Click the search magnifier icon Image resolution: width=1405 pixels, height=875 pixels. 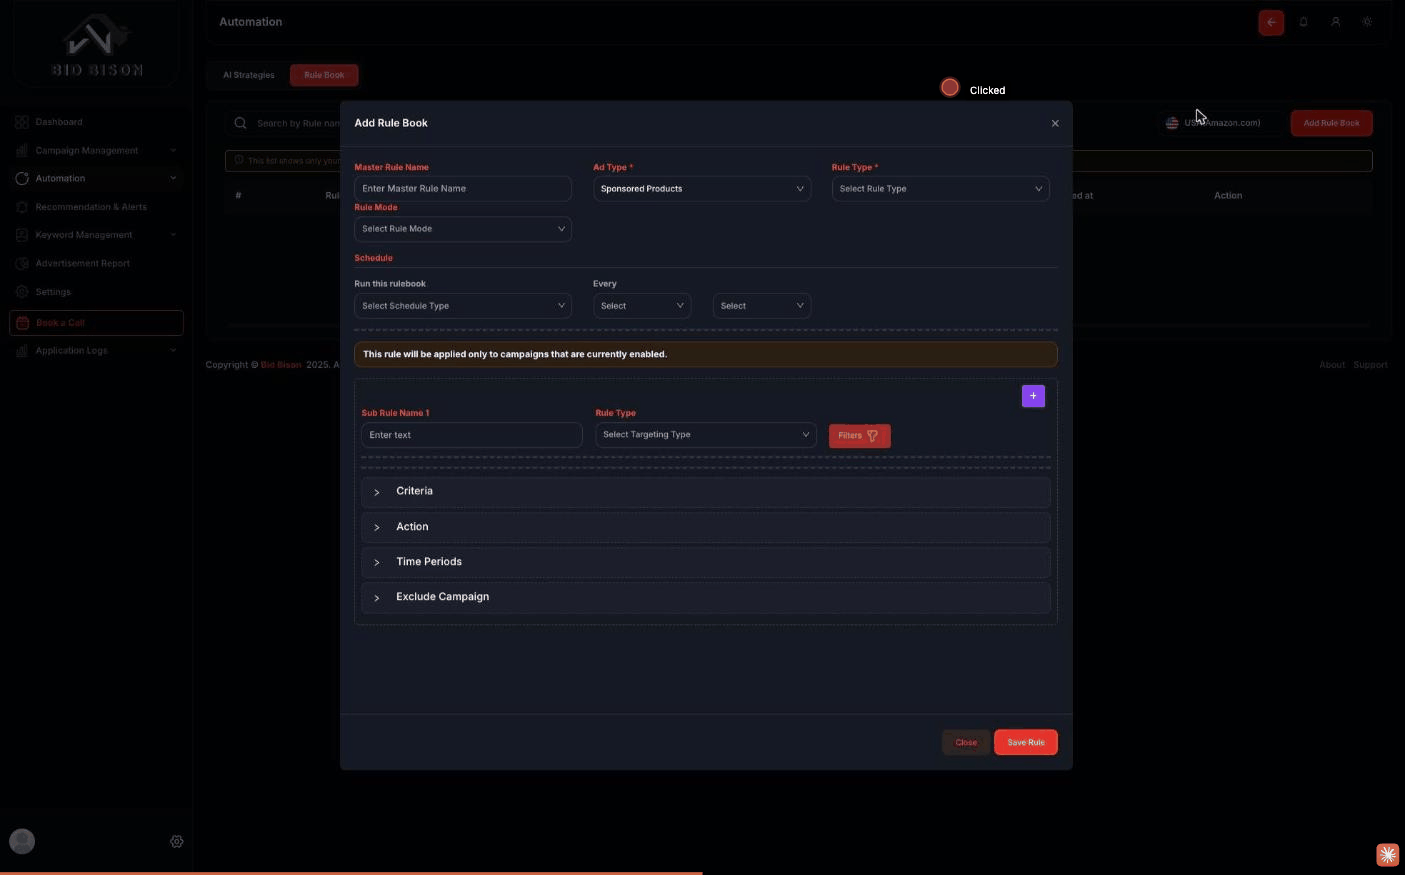point(240,123)
